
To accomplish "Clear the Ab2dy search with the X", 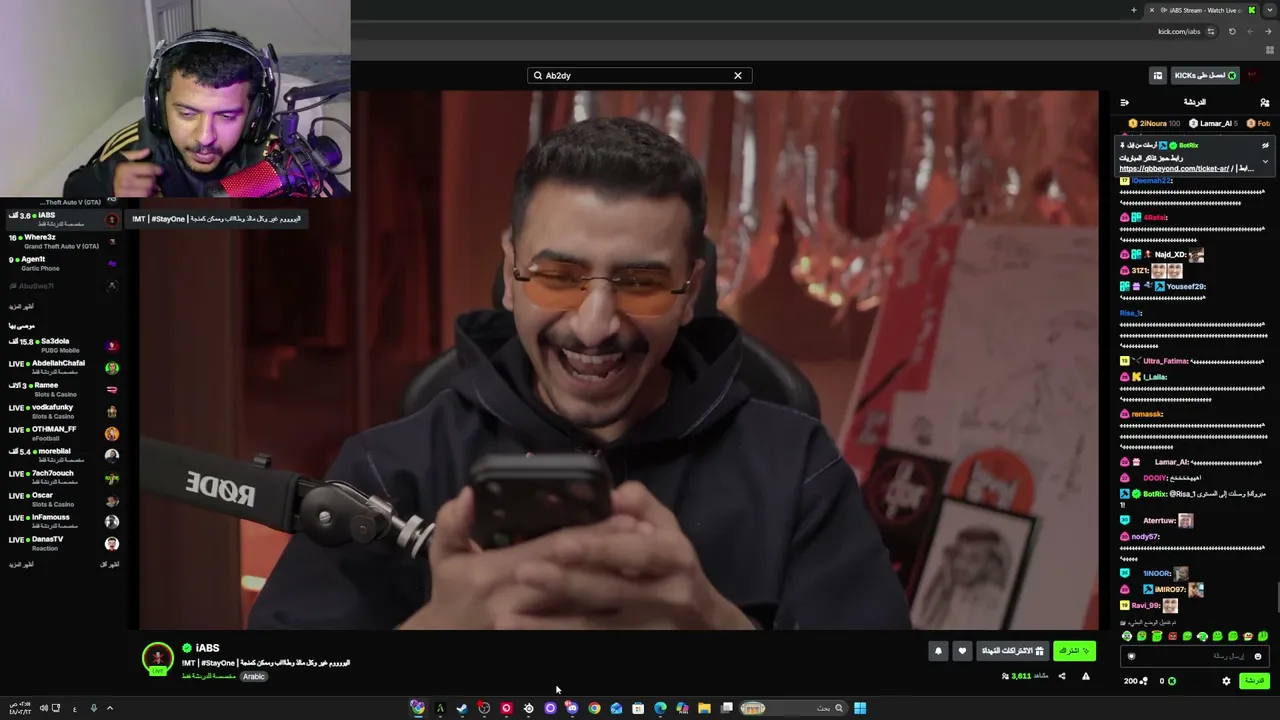I will pos(738,76).
